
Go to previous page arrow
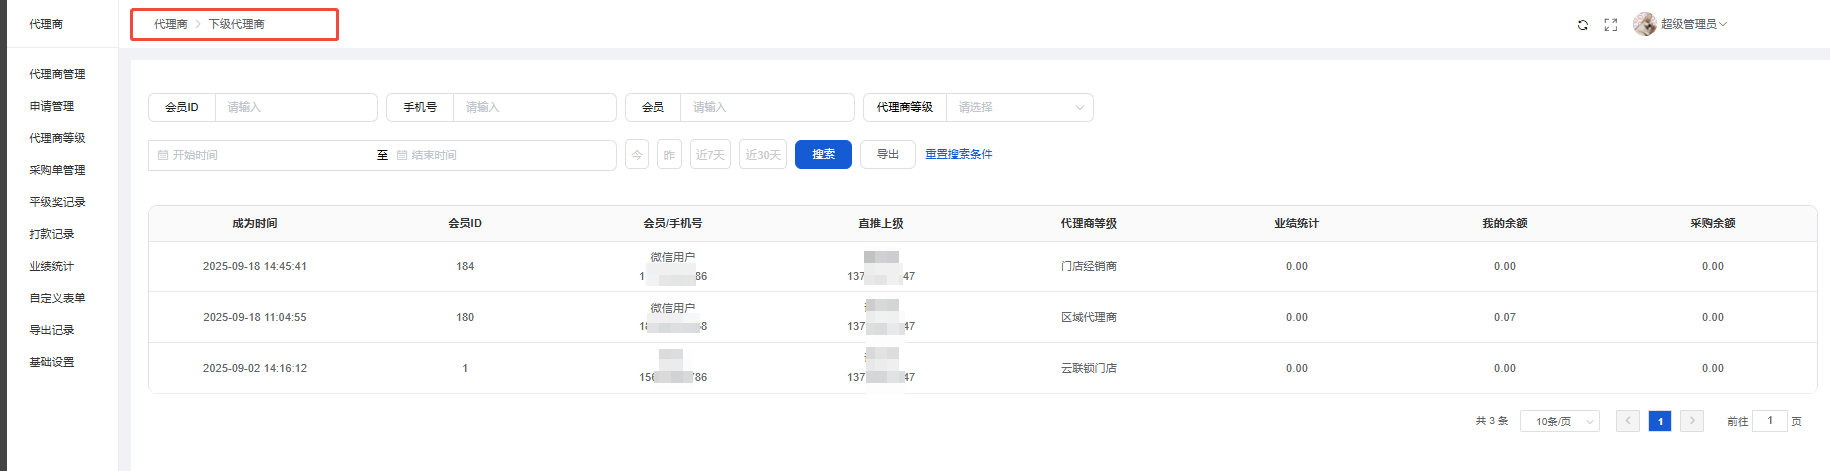1627,421
